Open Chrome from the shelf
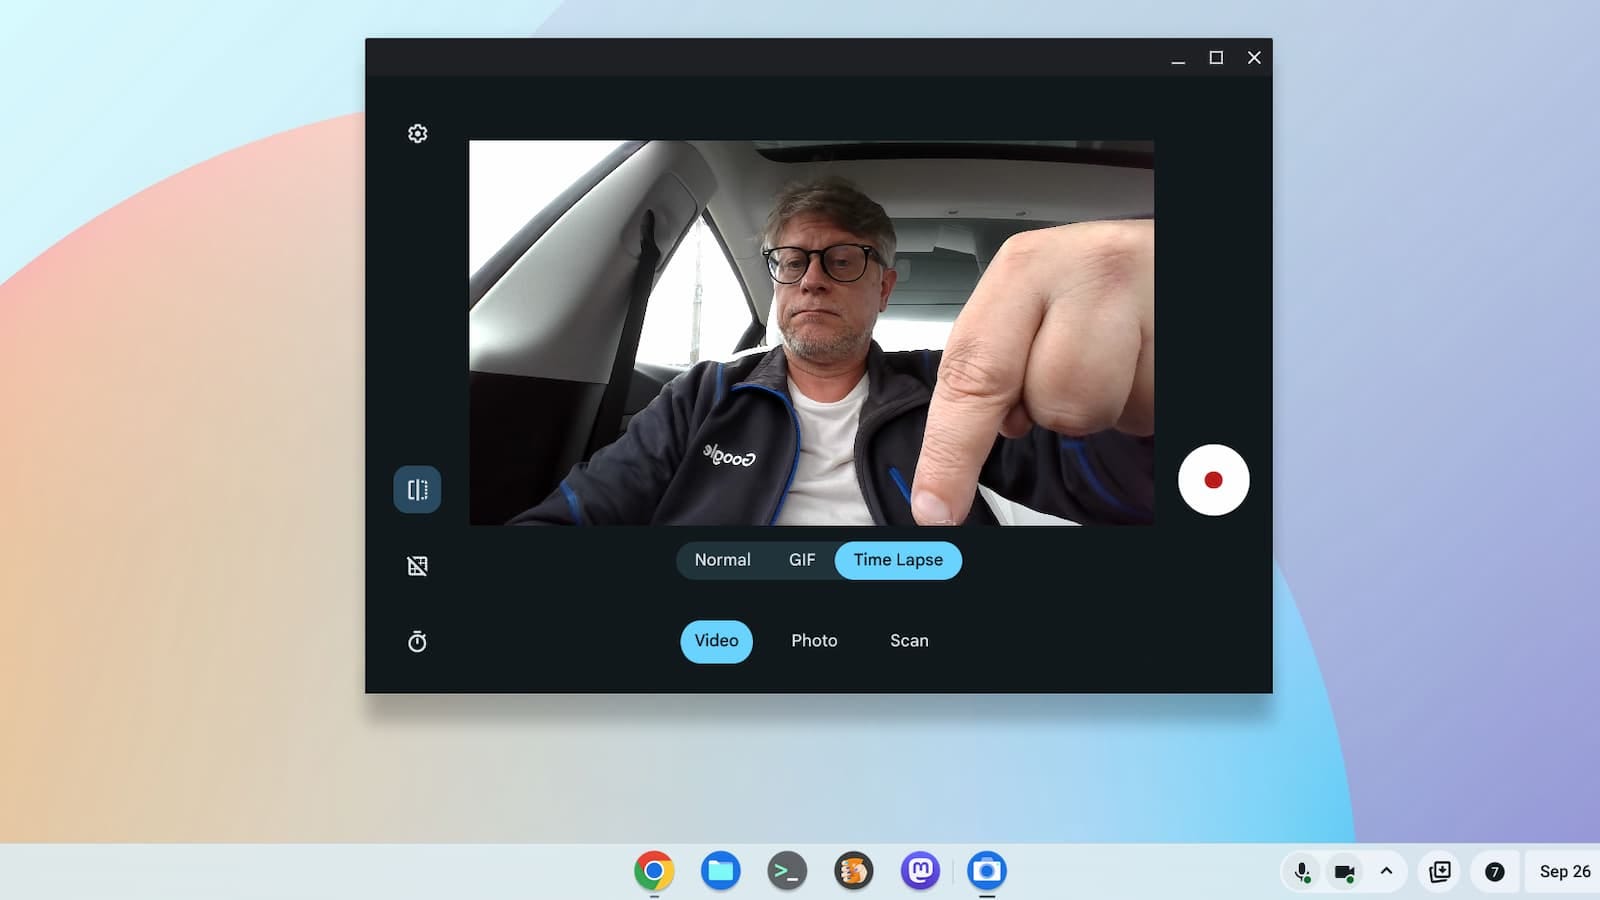The image size is (1600, 900). [654, 871]
